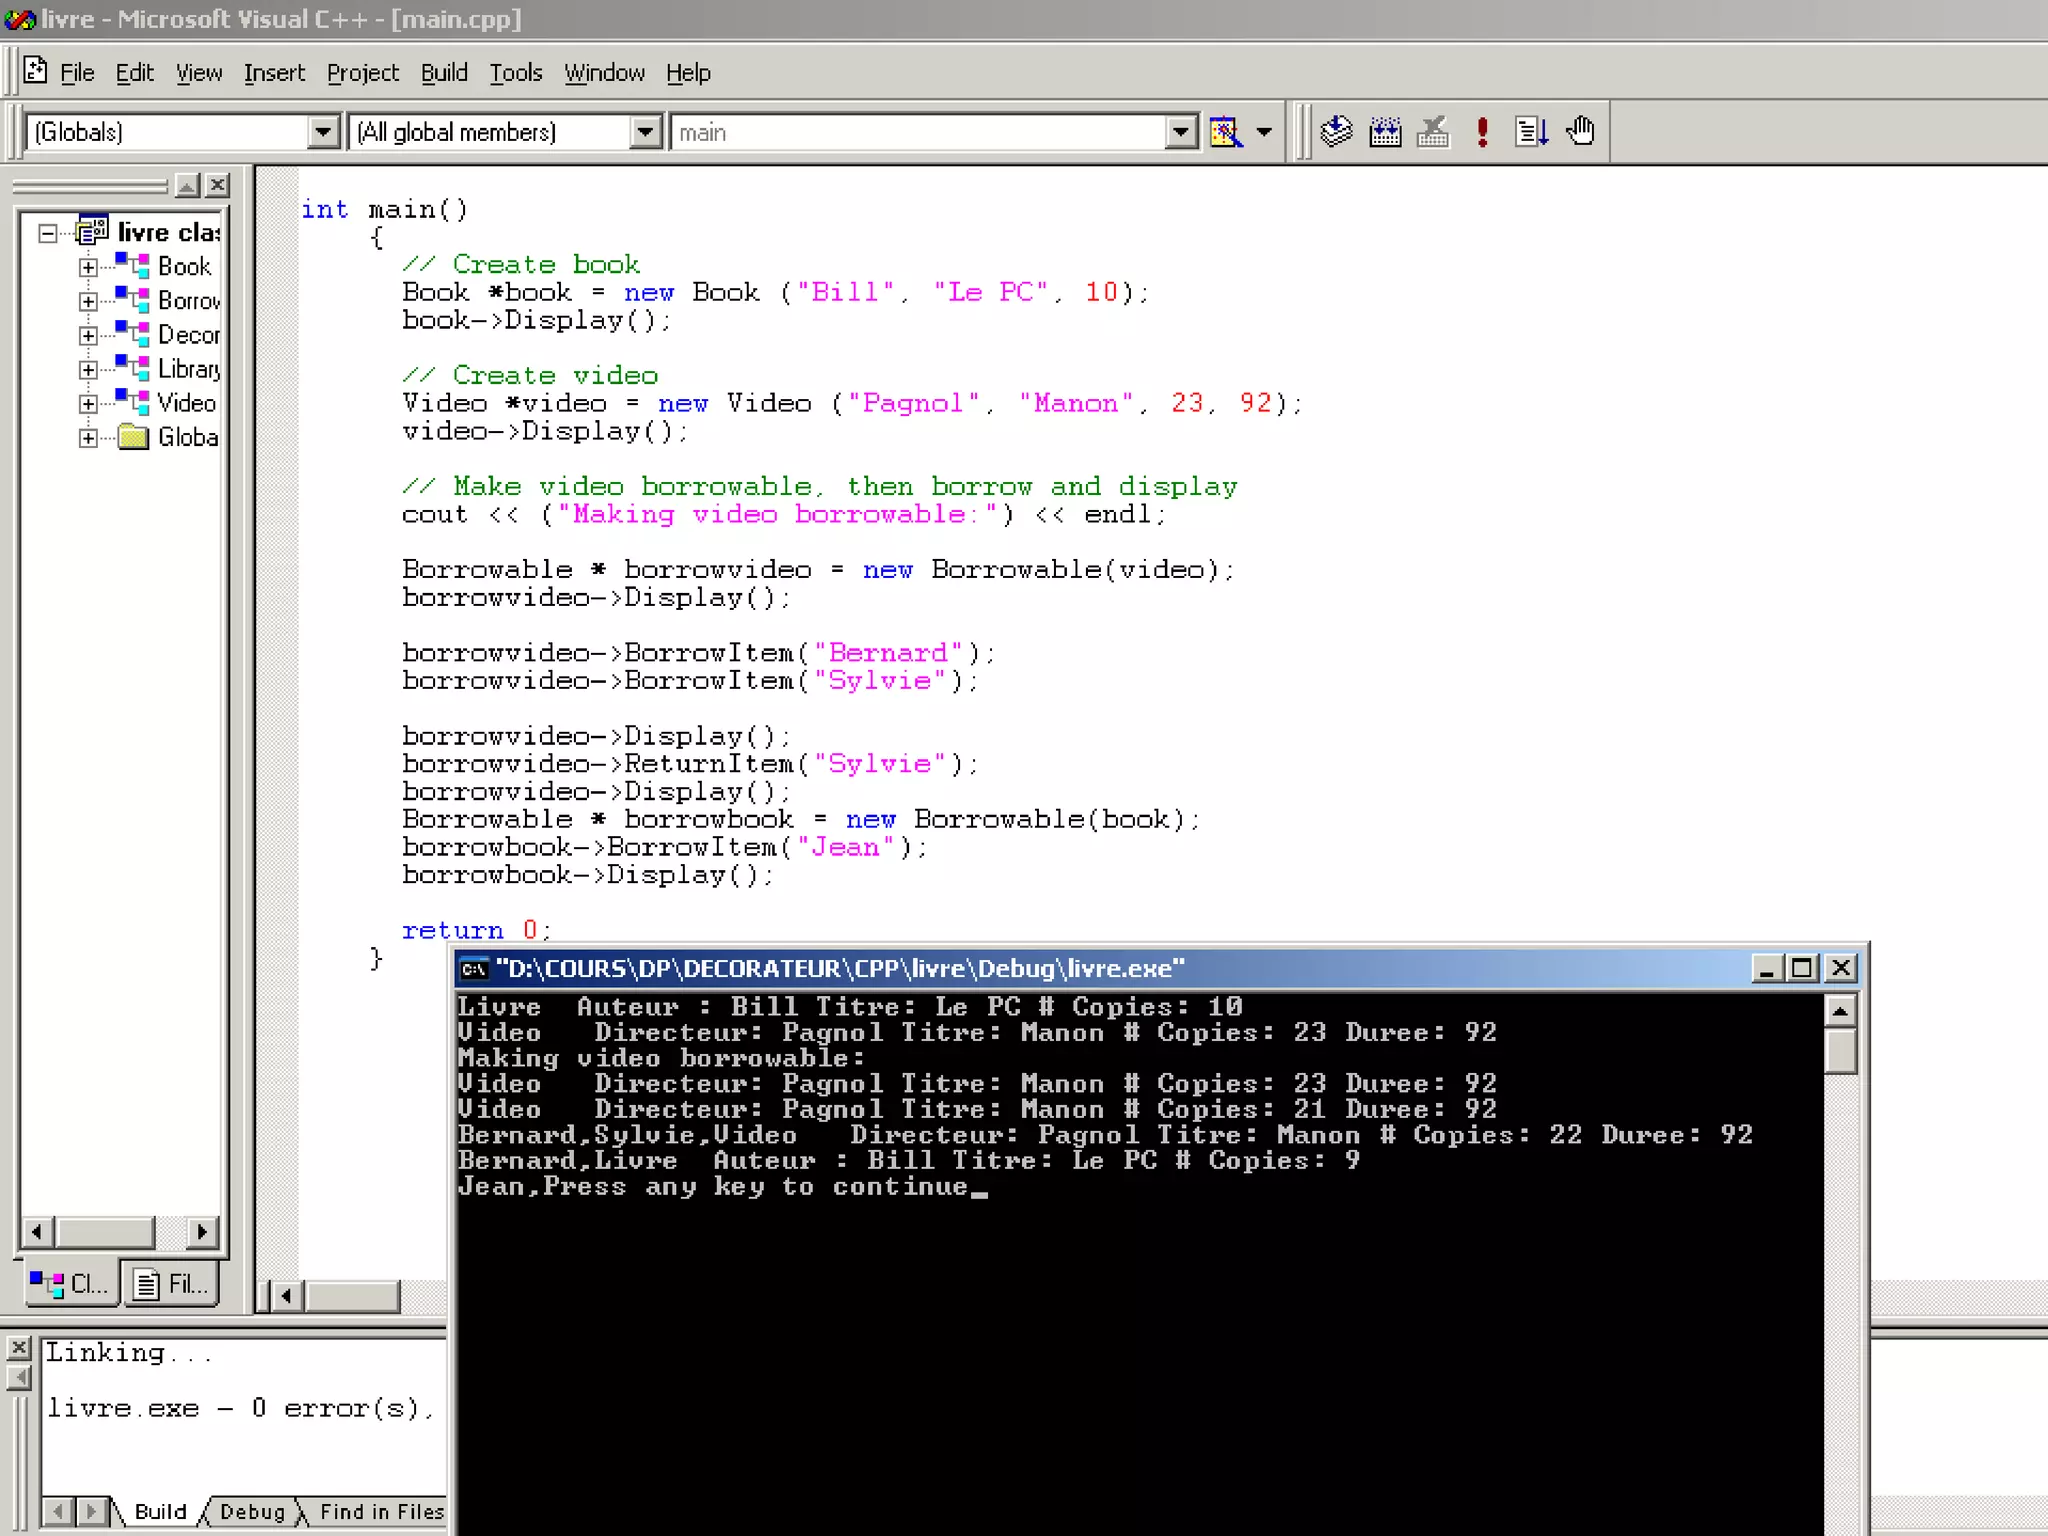Screen dimensions: 2048x1536
Task: Expand the Book class node
Action: (88, 267)
